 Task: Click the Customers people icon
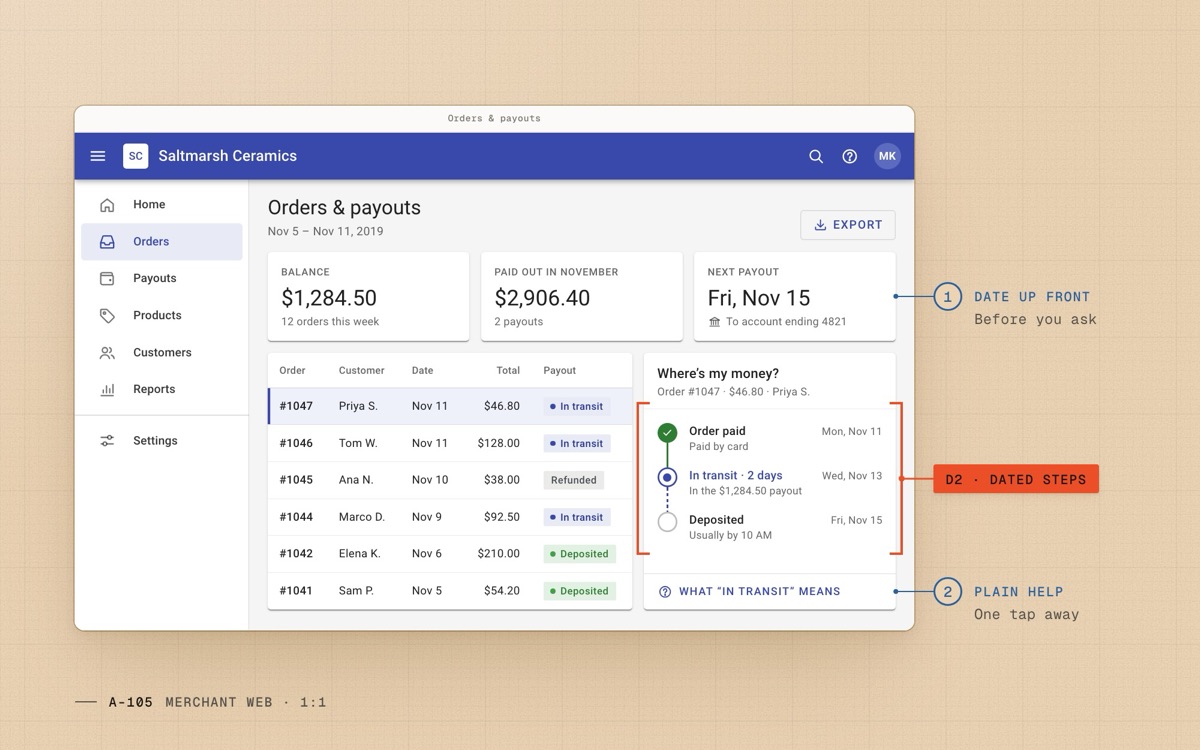[107, 353]
